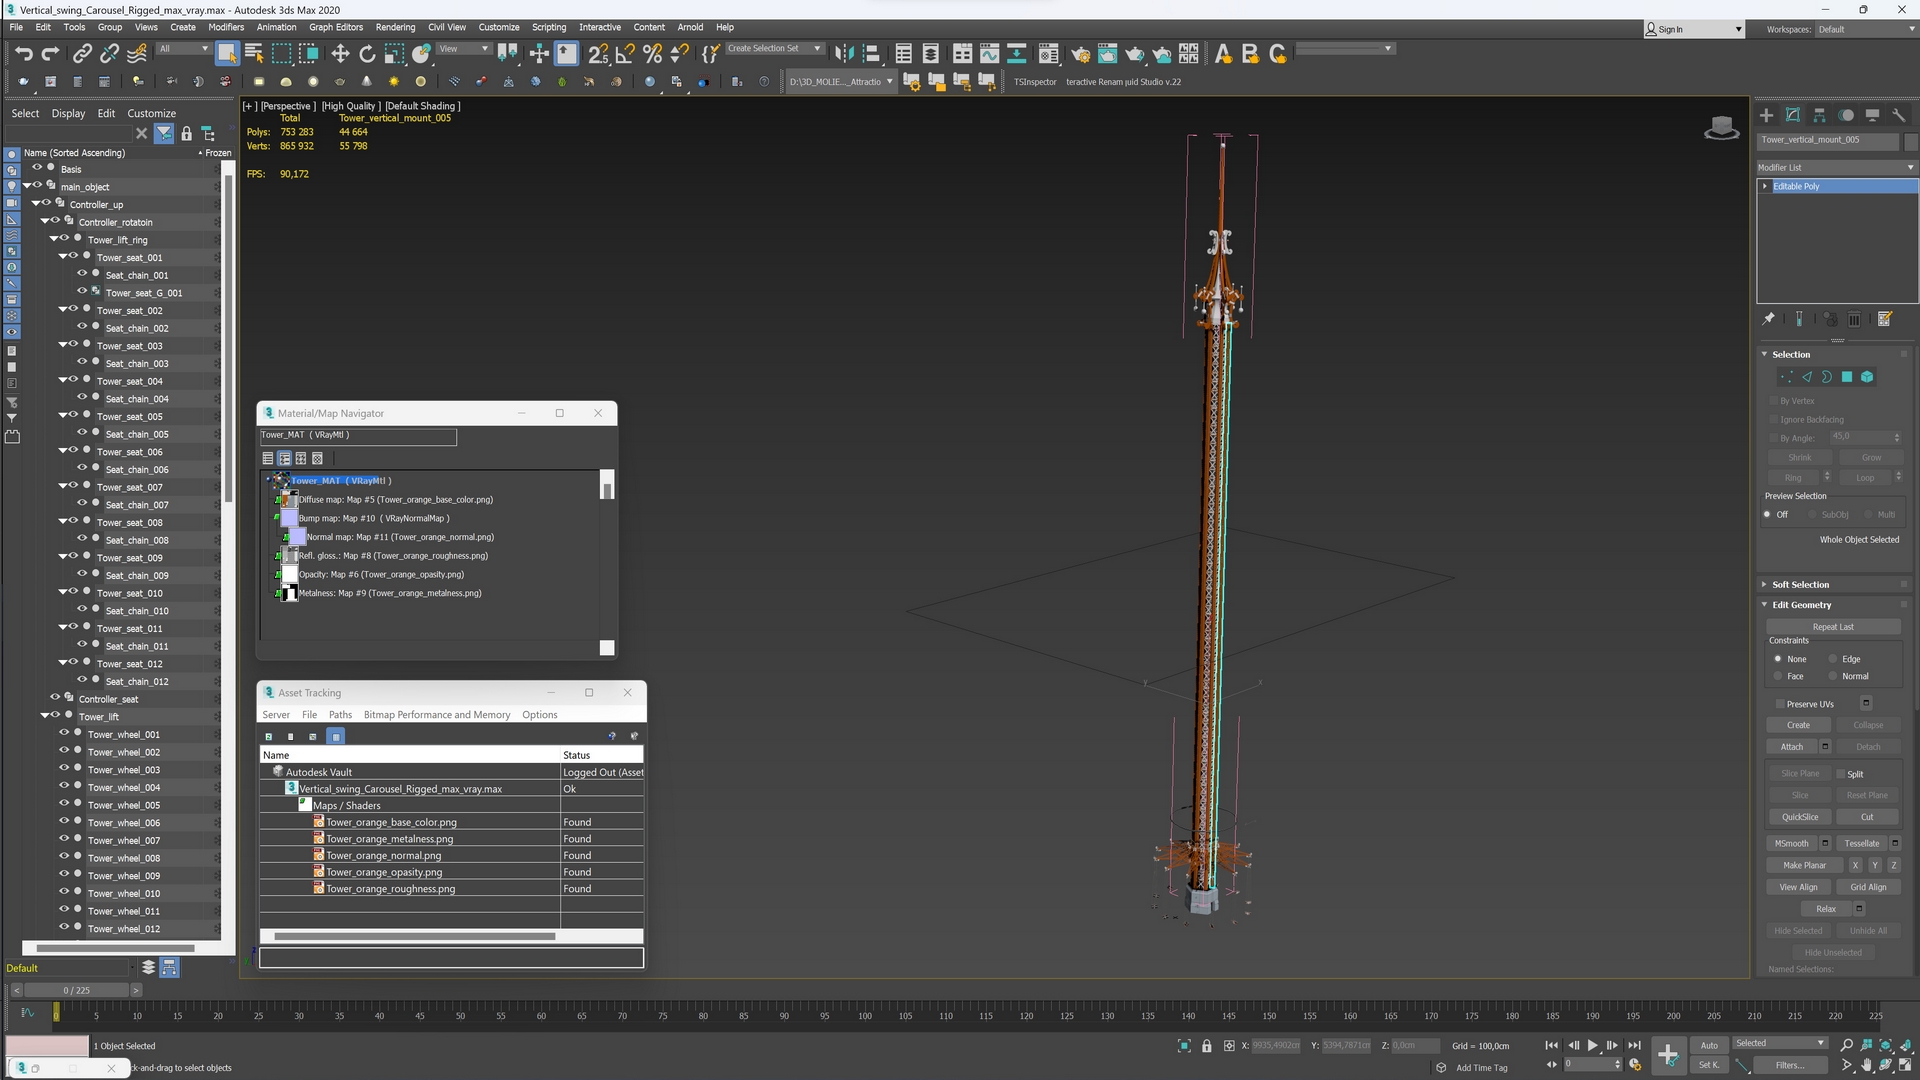Viewport: 1920px width, 1080px height.
Task: Expand the Soft Selection rollout
Action: click(1800, 584)
